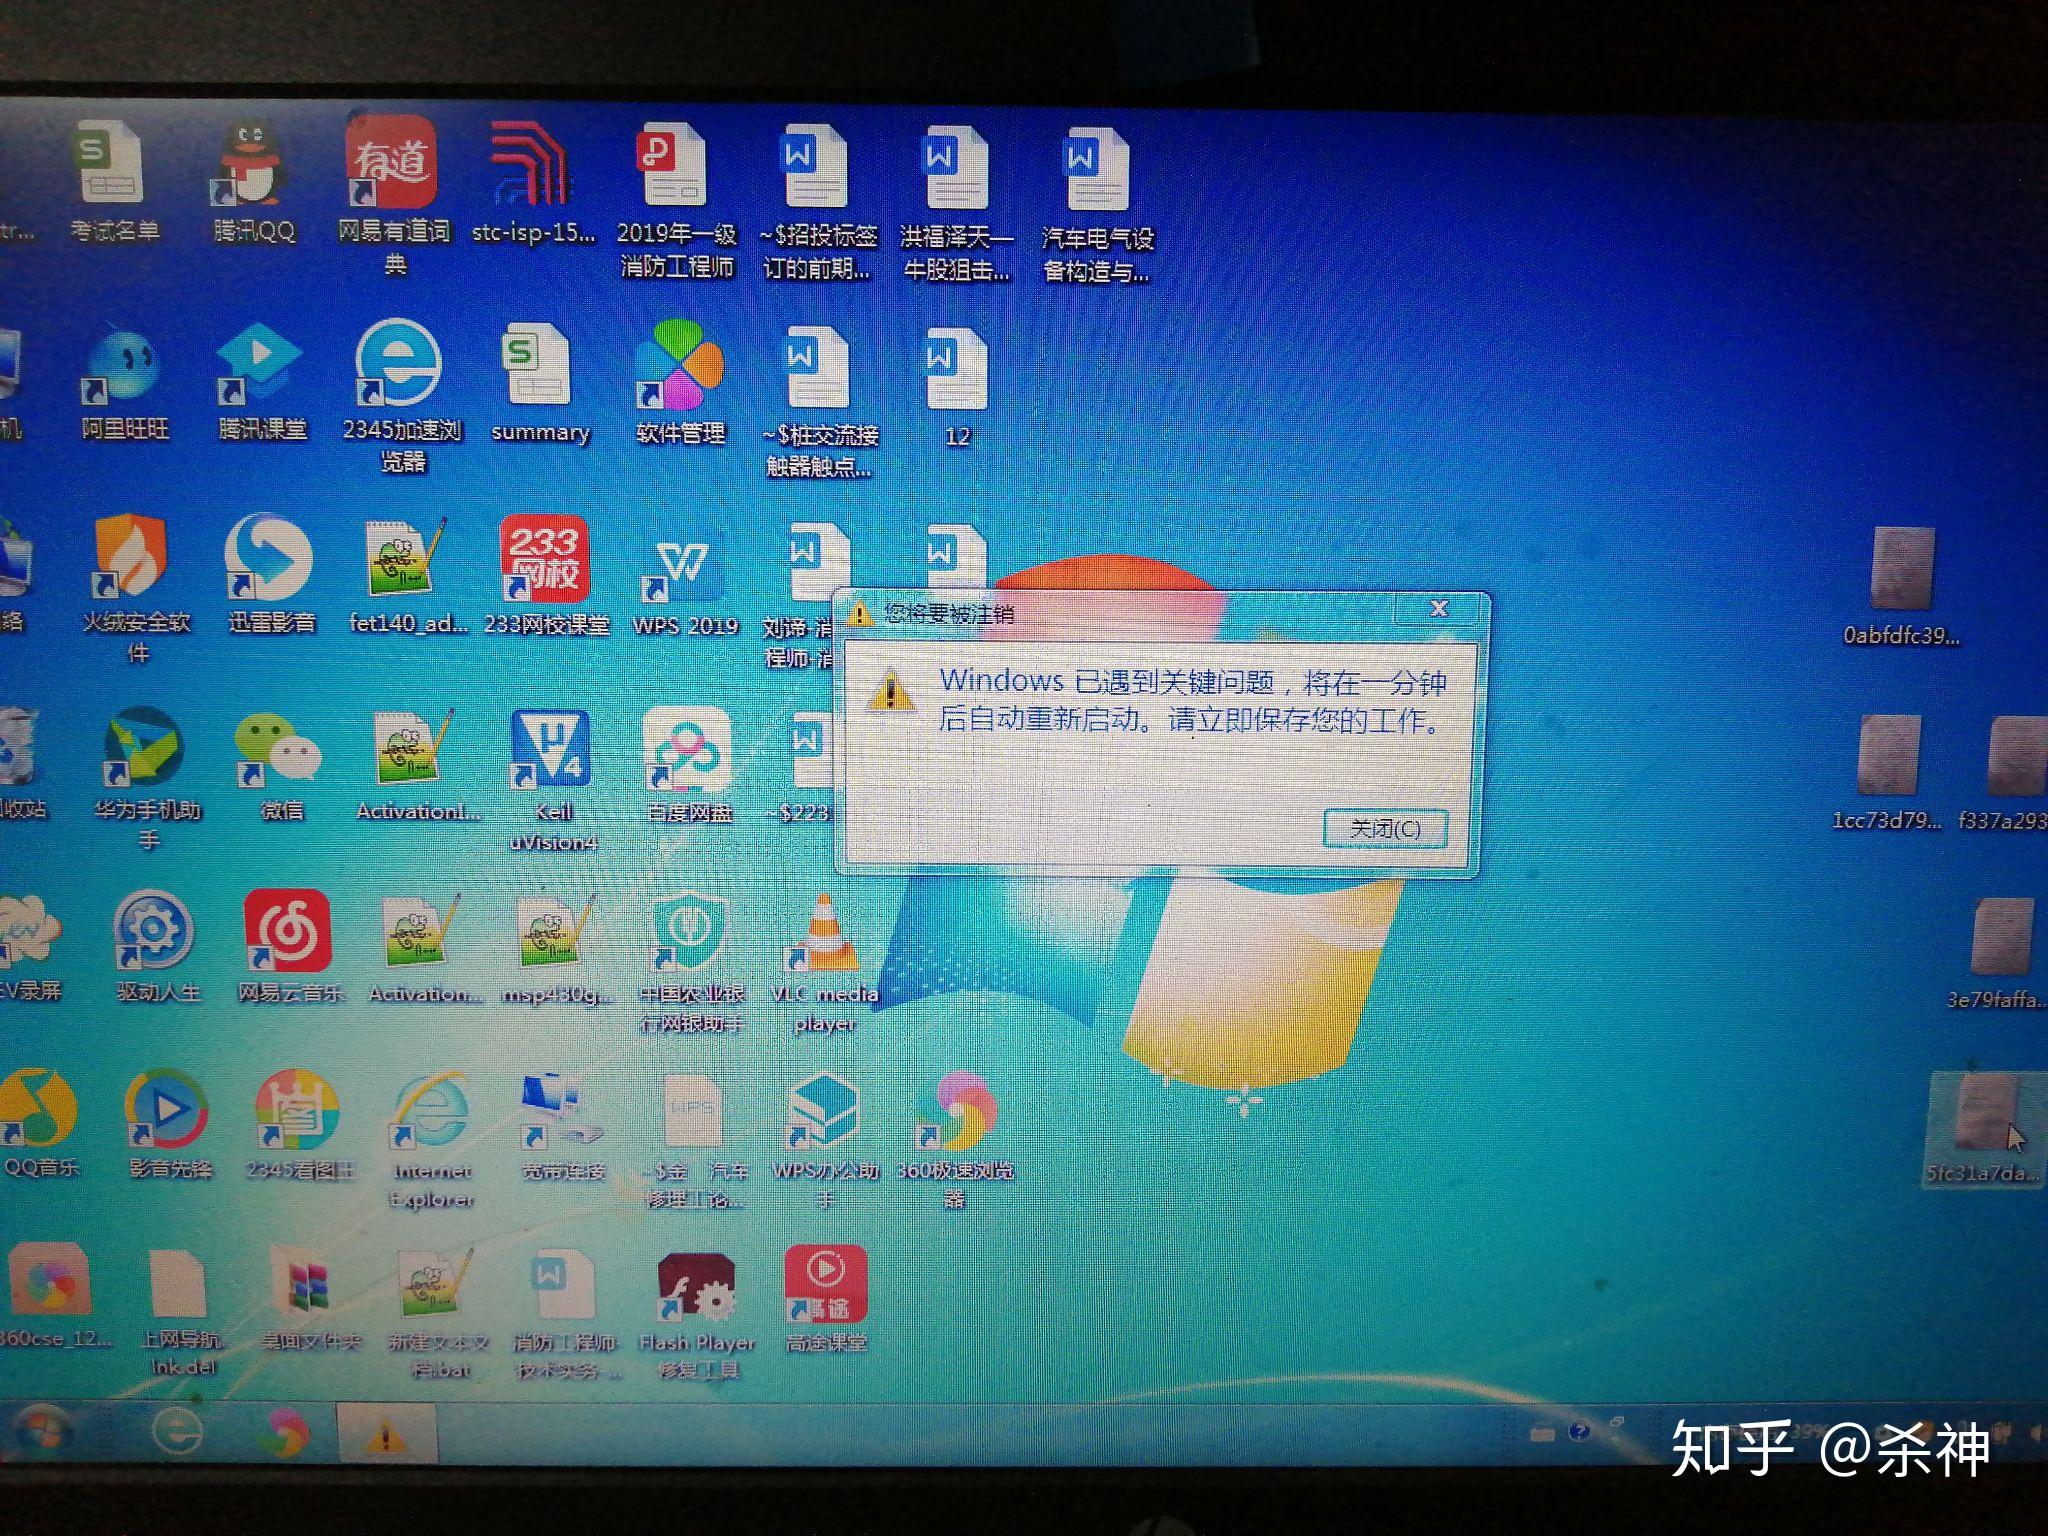Open the 高途课堂 shortcut
The image size is (2048, 1536).
tap(826, 1298)
